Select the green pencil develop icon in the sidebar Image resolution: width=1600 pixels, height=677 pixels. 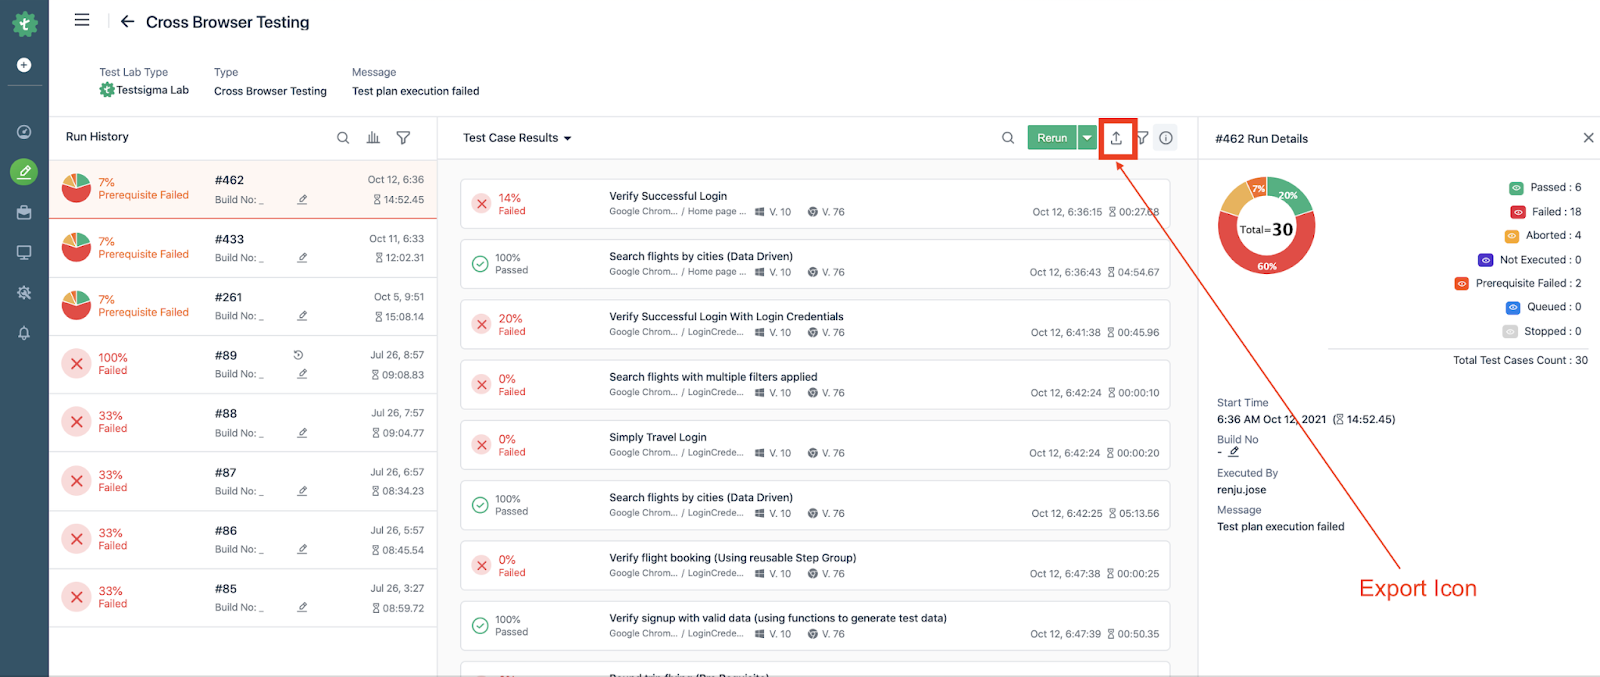(24, 172)
